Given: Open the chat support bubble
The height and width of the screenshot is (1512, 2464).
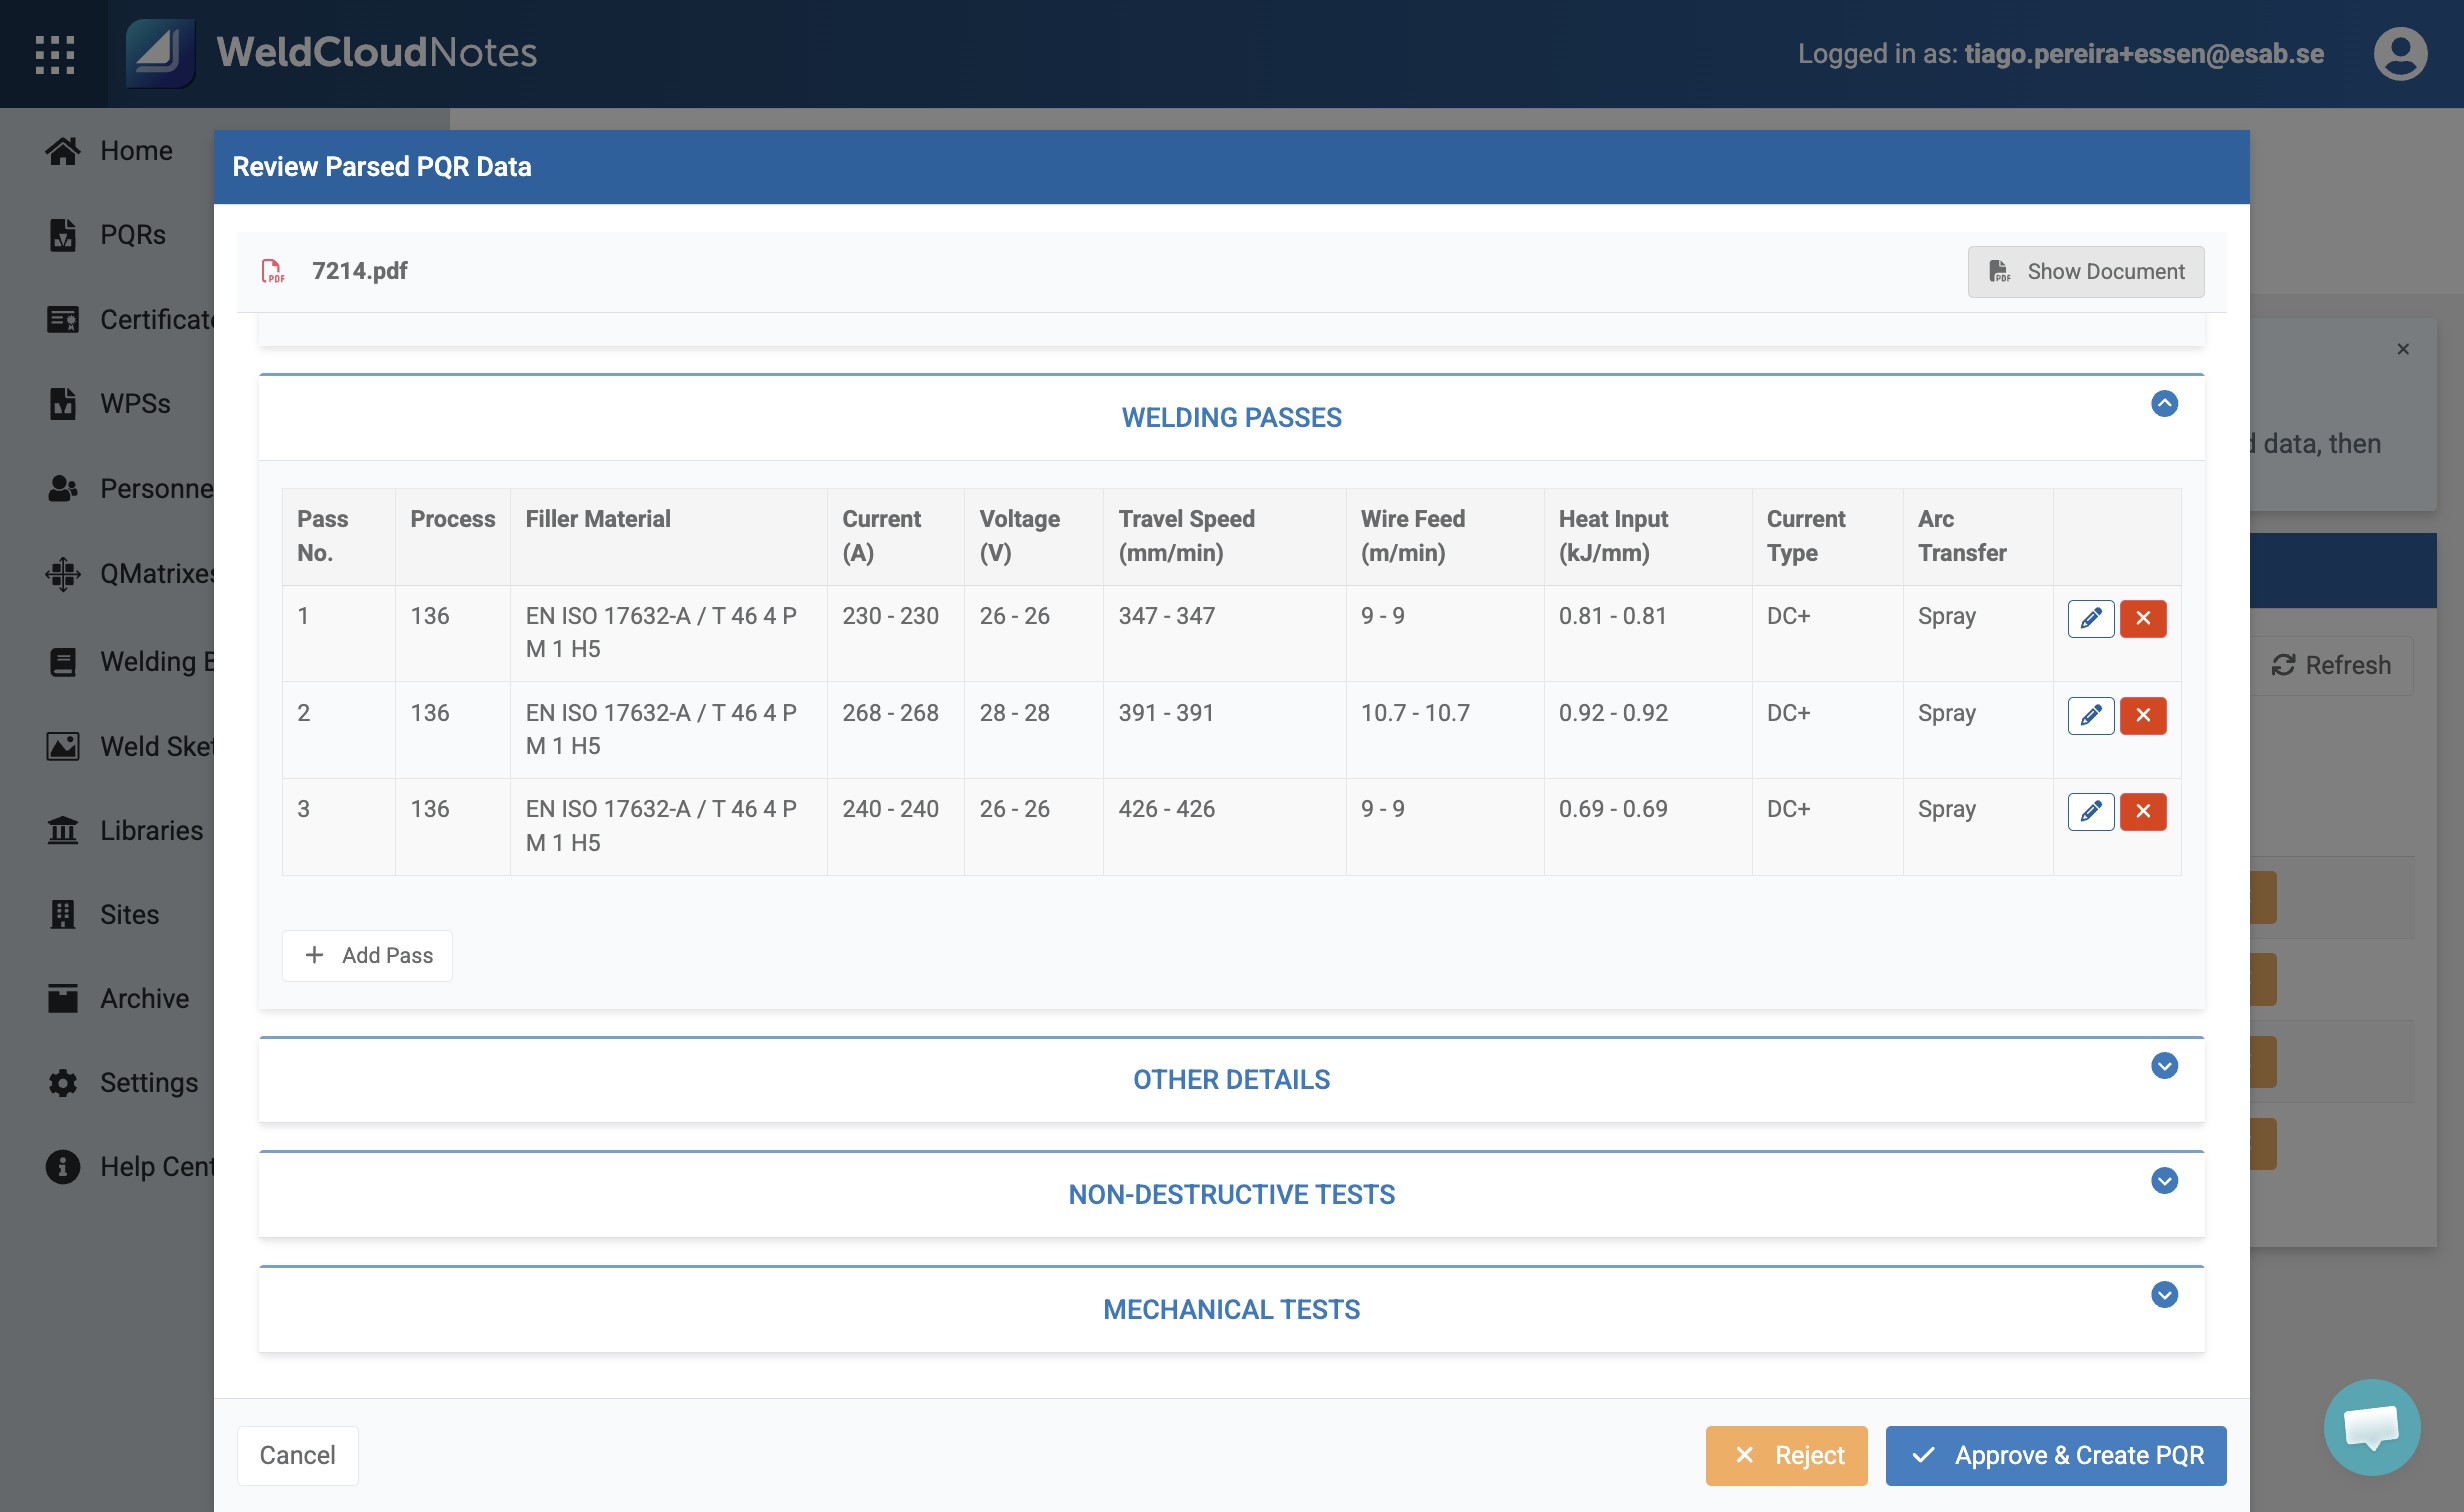Looking at the screenshot, I should pos(2372,1427).
